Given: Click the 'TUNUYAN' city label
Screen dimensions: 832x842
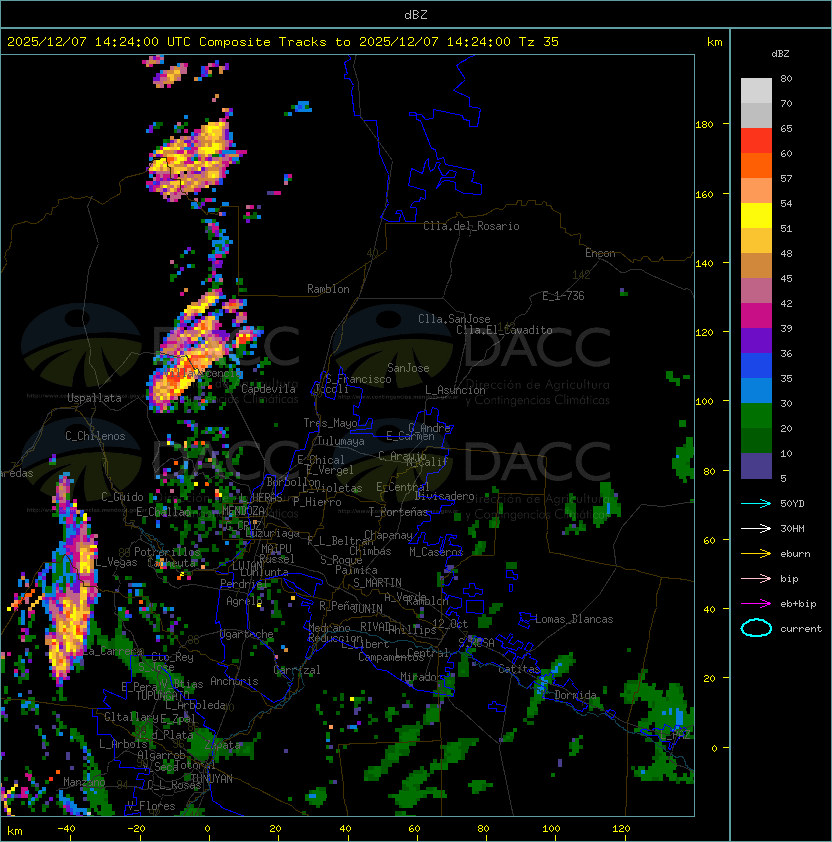Looking at the screenshot, I should (212, 779).
